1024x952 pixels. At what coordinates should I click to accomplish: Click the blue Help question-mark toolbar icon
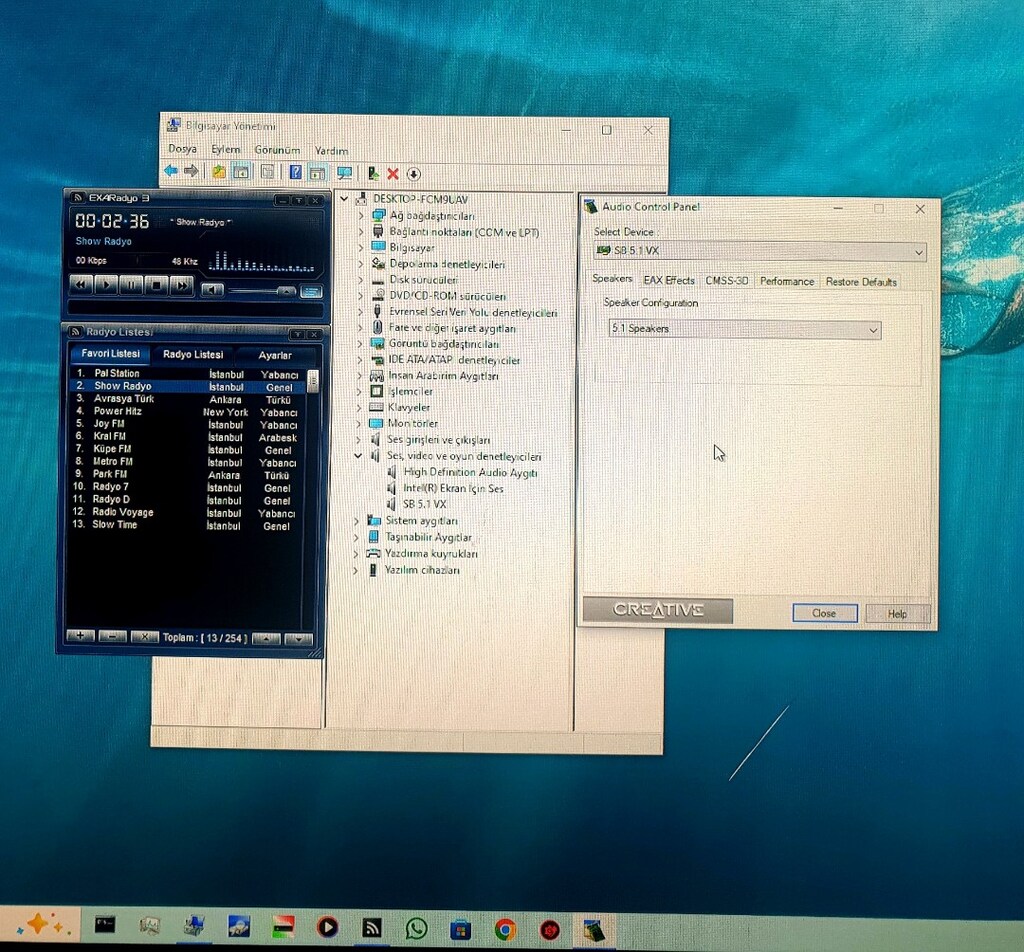click(x=296, y=172)
